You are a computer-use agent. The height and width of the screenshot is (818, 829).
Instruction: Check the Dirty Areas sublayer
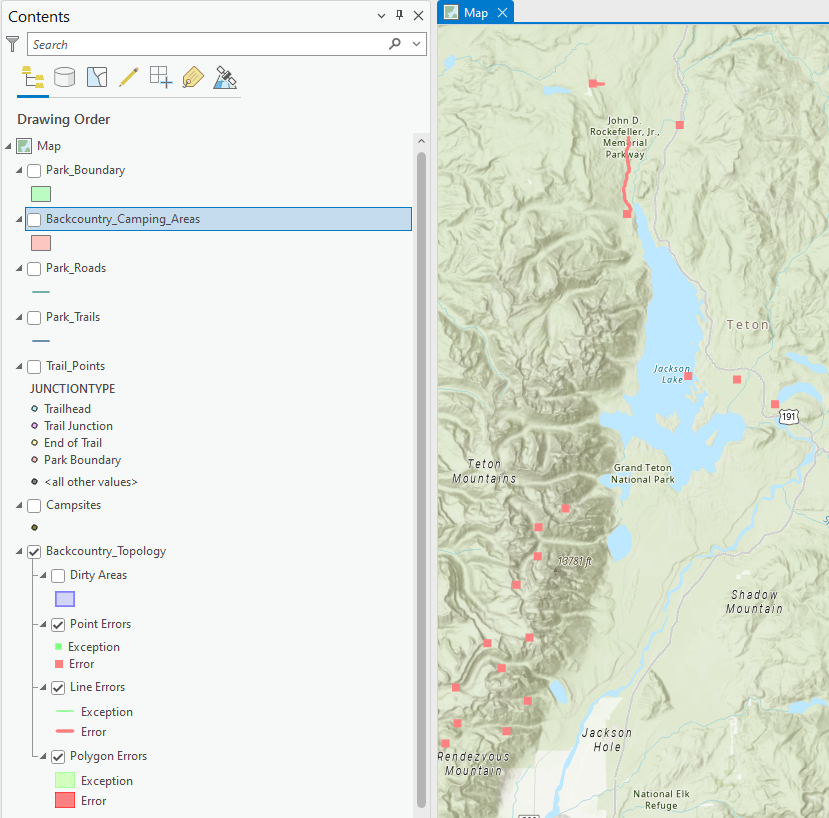click(x=57, y=575)
